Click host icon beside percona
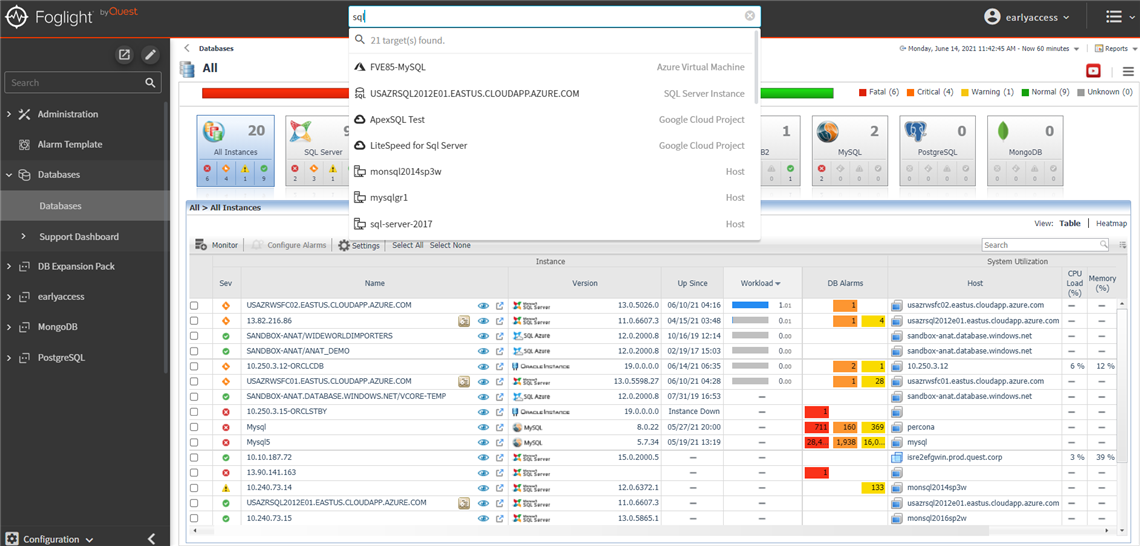Screen dimensions: 1140x546 coord(896,427)
